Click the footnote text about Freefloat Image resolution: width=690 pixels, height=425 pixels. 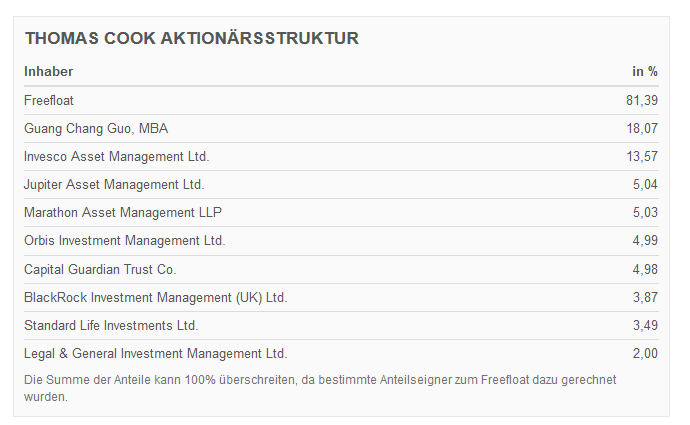320,388
